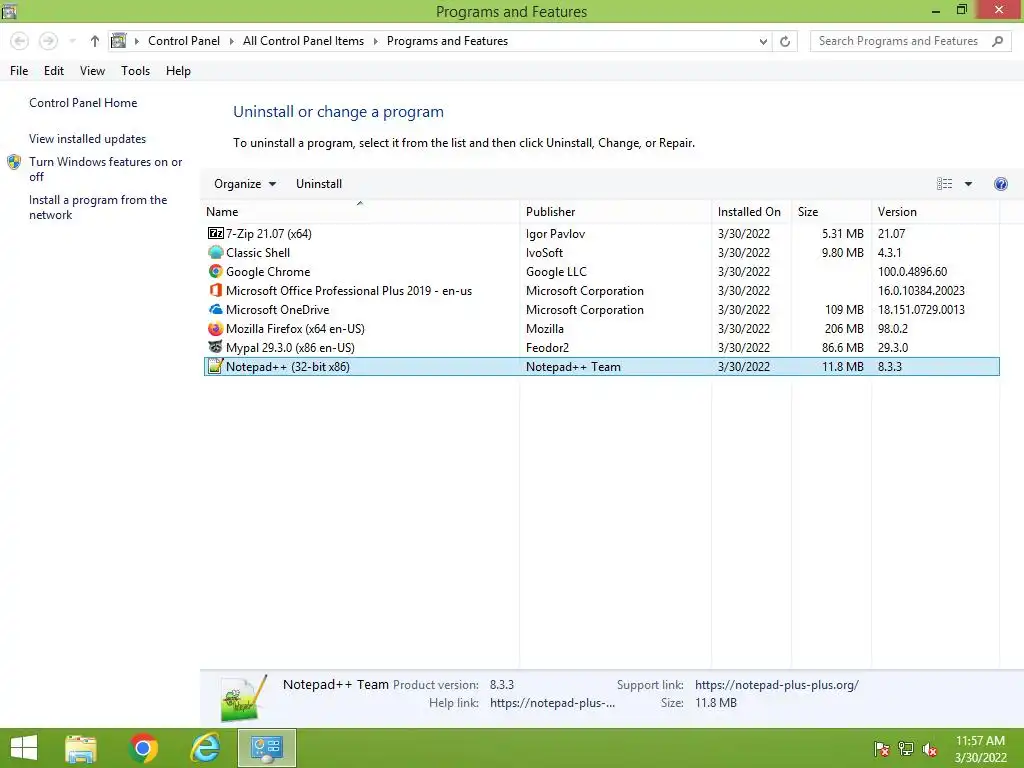Select the Microsoft OneDrive row
This screenshot has height=768, width=1024.
point(601,309)
